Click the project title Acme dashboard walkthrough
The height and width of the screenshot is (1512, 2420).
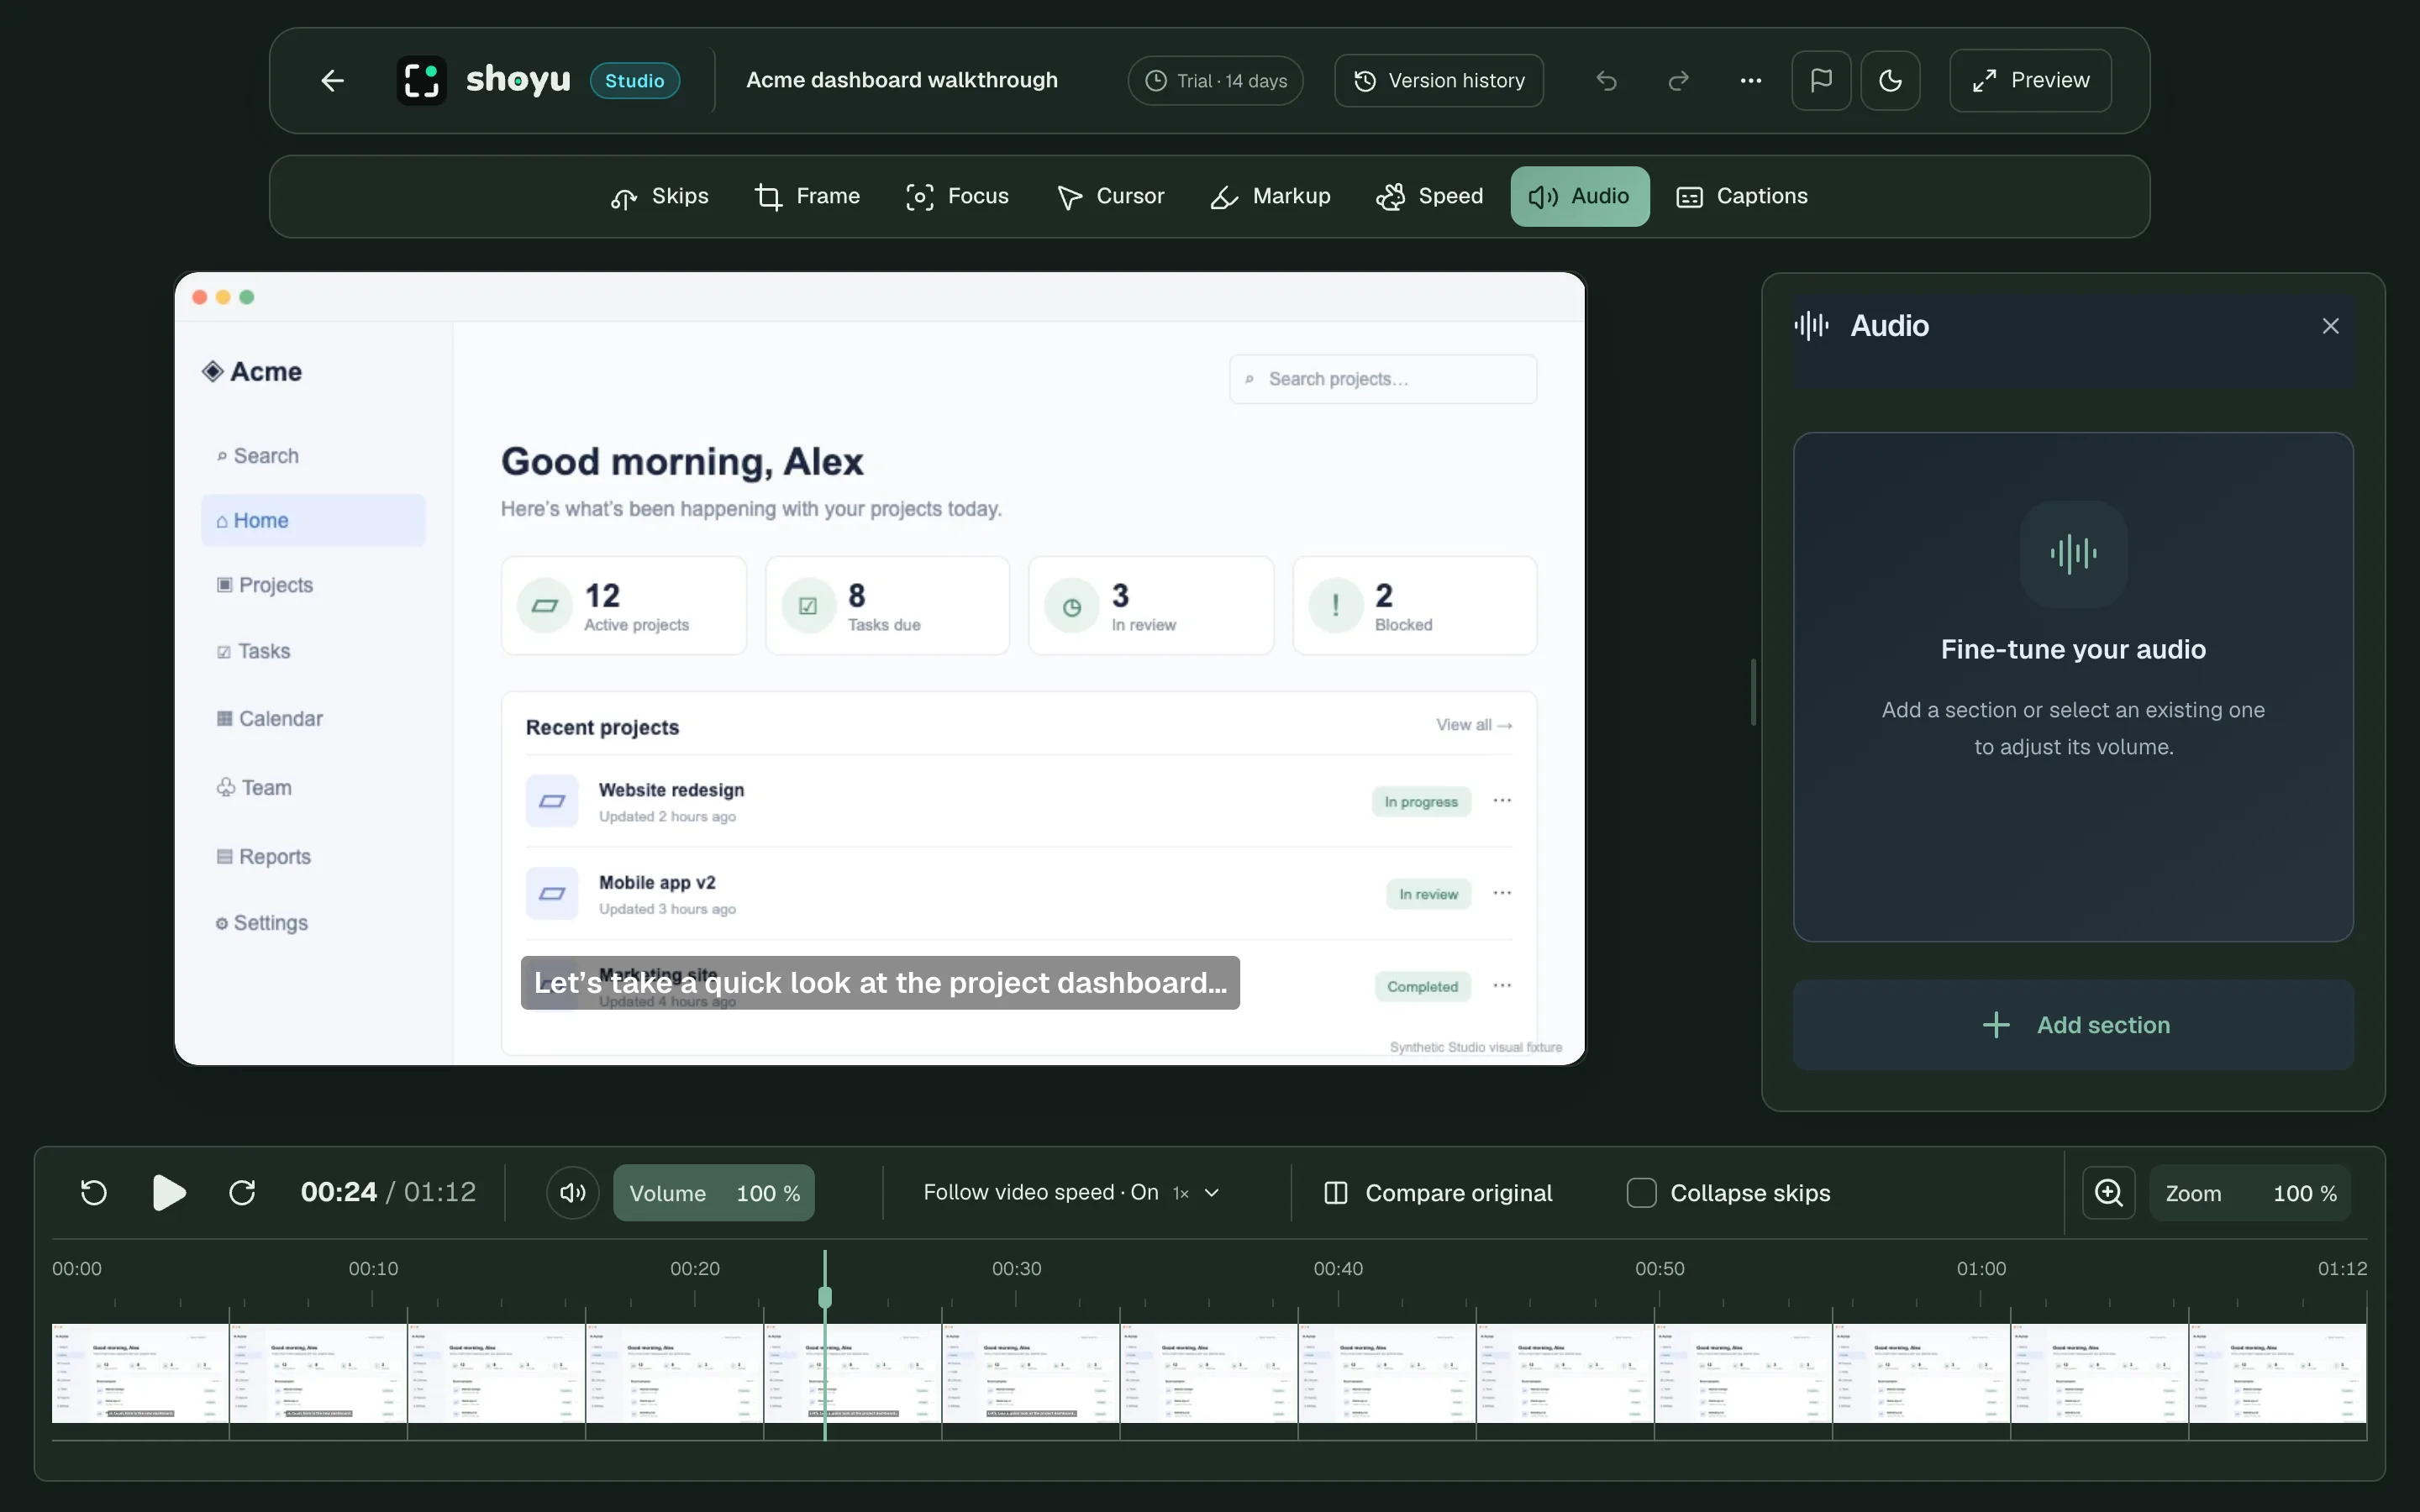901,80
